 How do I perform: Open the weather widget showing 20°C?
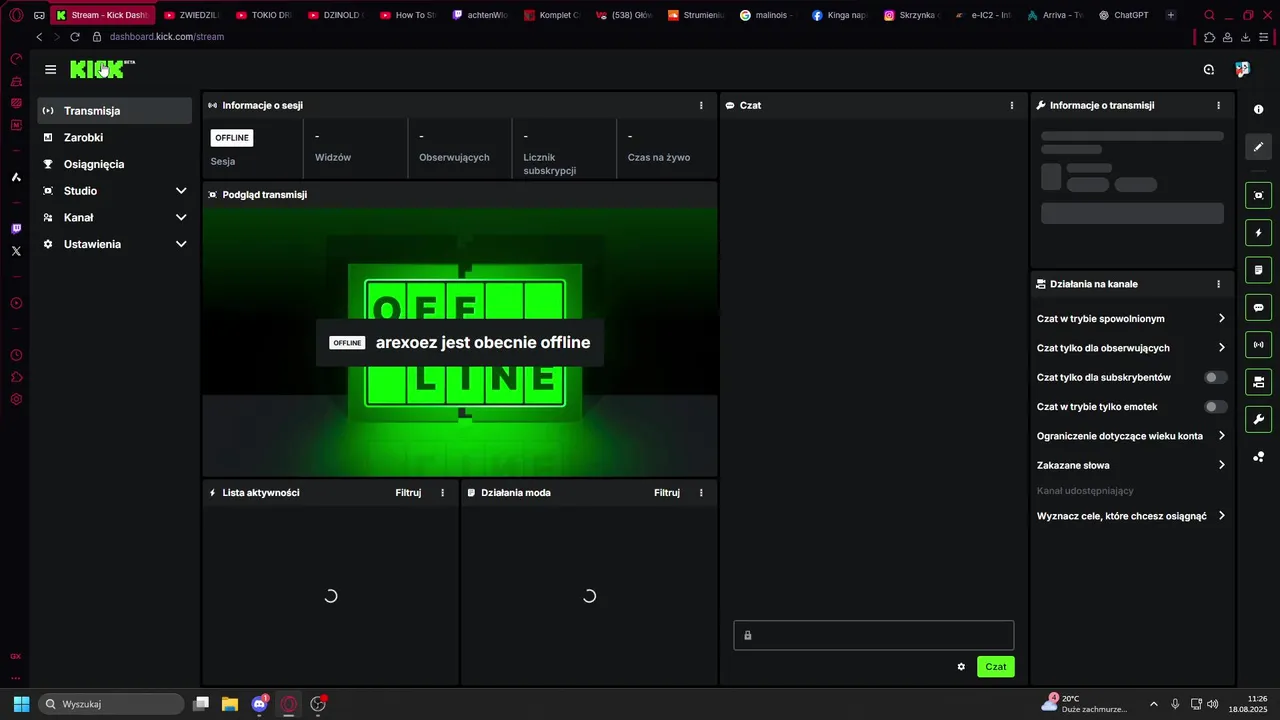pyautogui.click(x=1085, y=704)
